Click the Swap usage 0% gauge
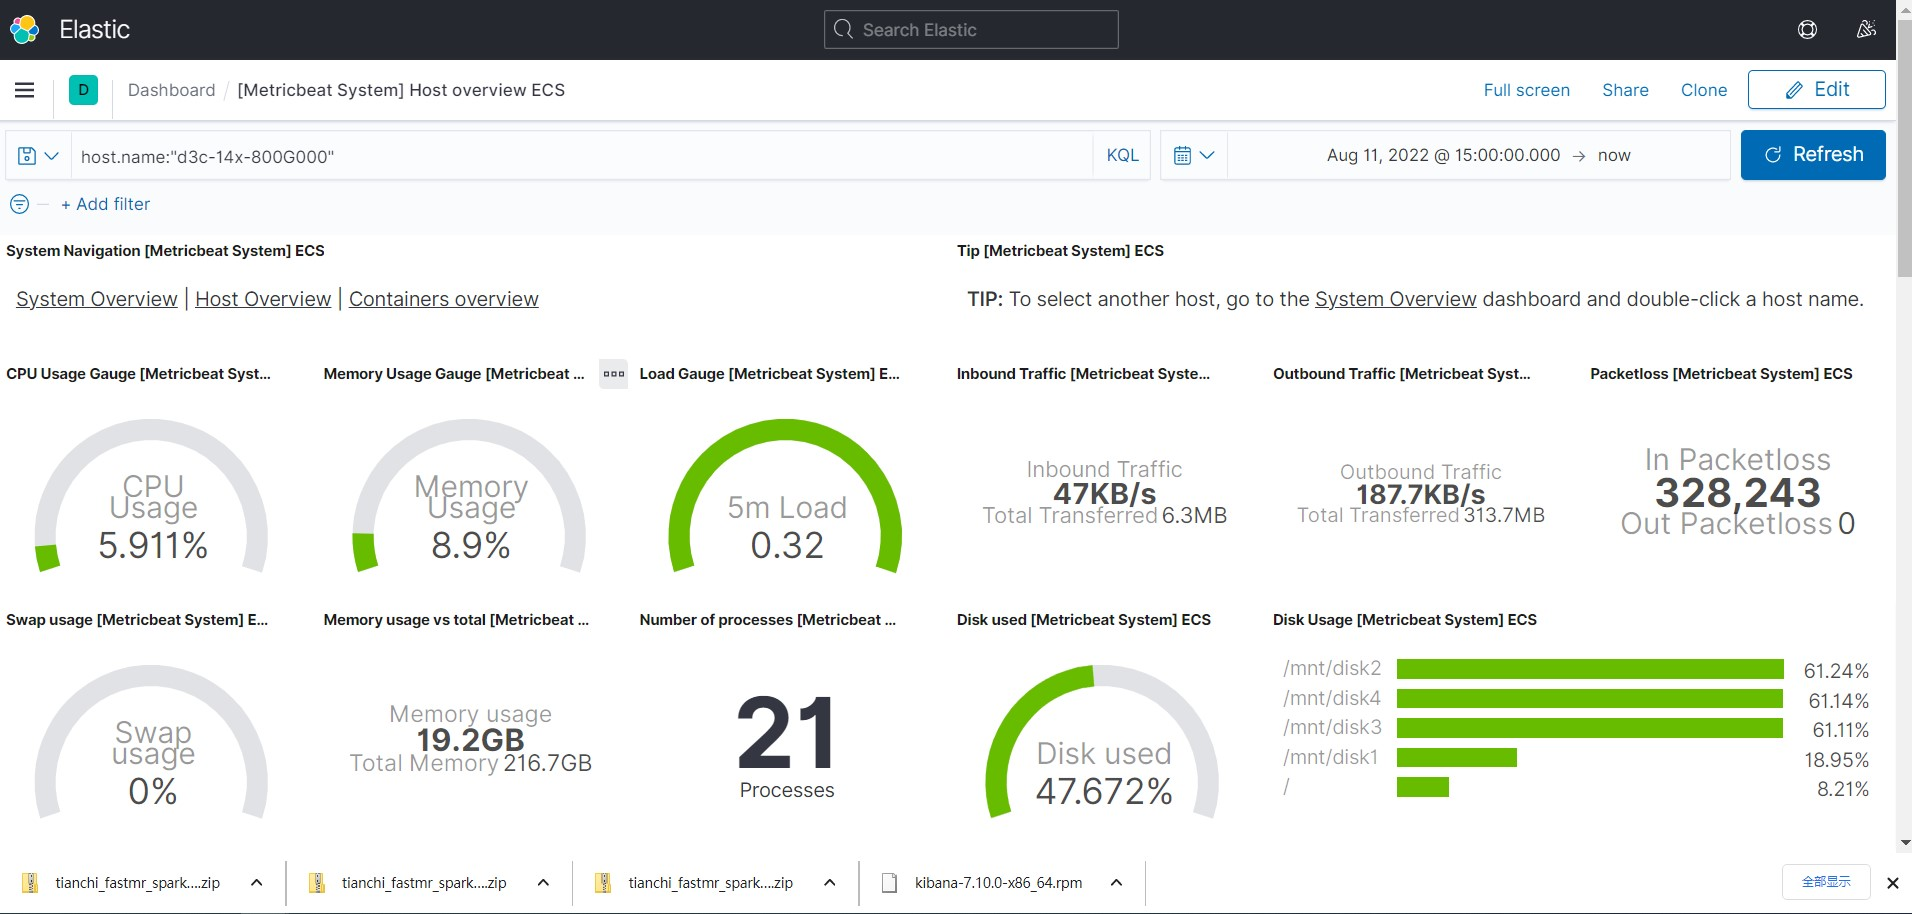The image size is (1912, 914). [152, 742]
